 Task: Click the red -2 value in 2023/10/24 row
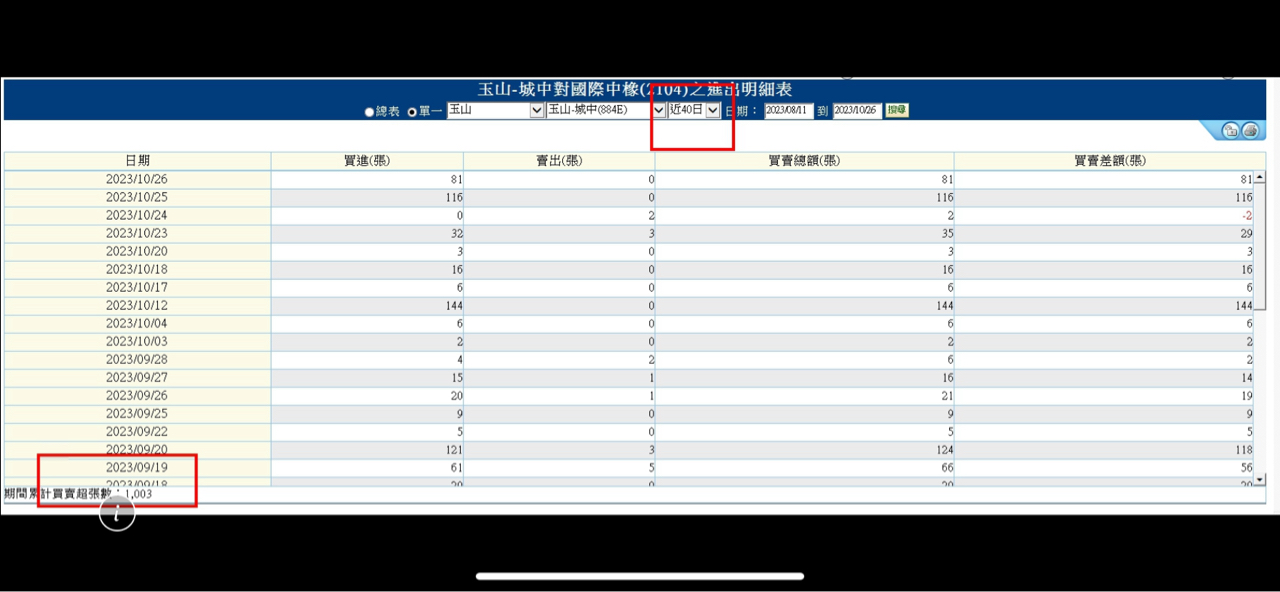tap(1247, 216)
